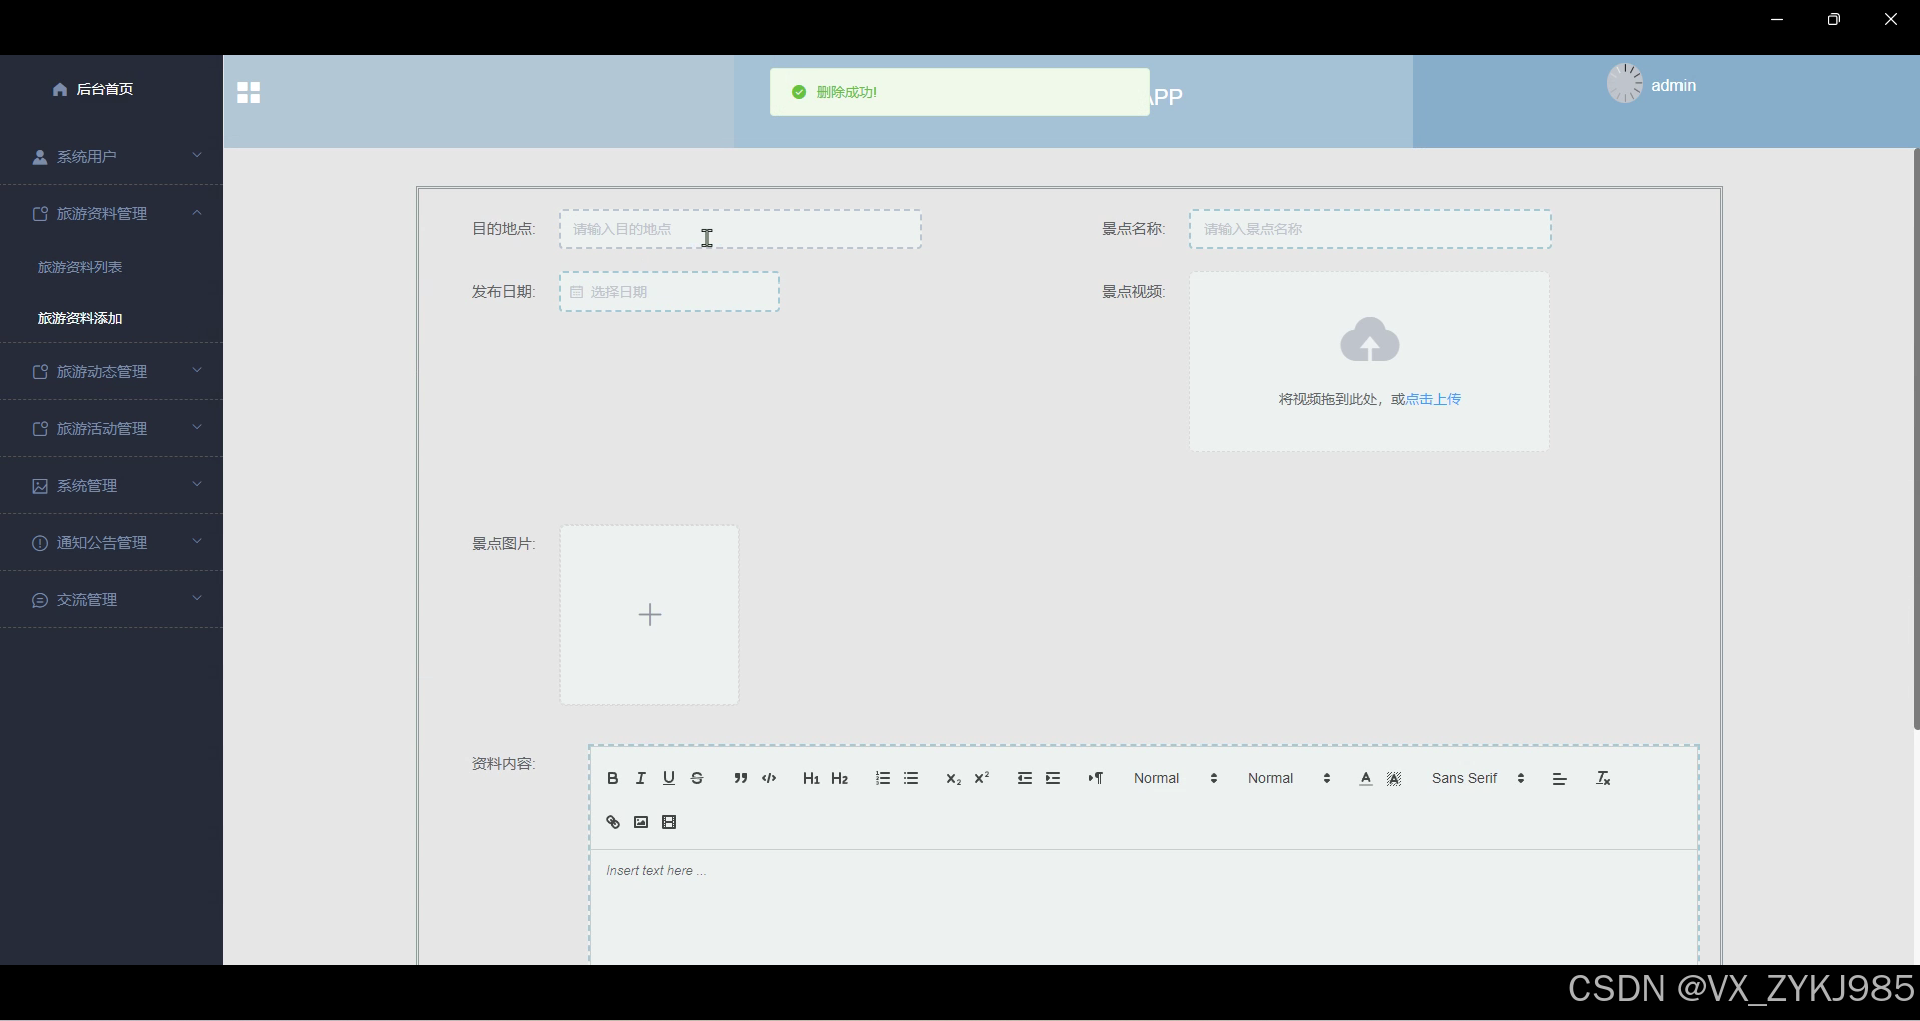Decrease the text indent
Image resolution: width=1920 pixels, height=1021 pixels.
pos(1024,778)
